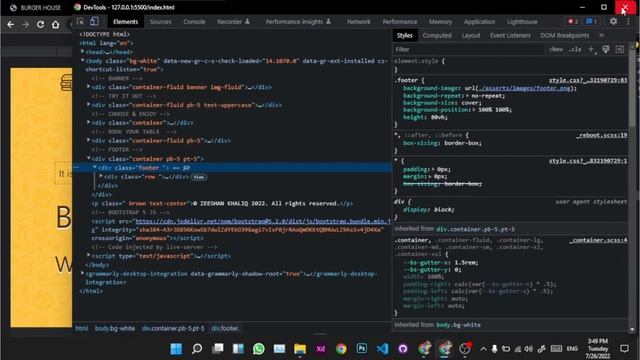Screen dimensions: 640x360
Task: Open Photoshop from the taskbar
Action: 362,349
